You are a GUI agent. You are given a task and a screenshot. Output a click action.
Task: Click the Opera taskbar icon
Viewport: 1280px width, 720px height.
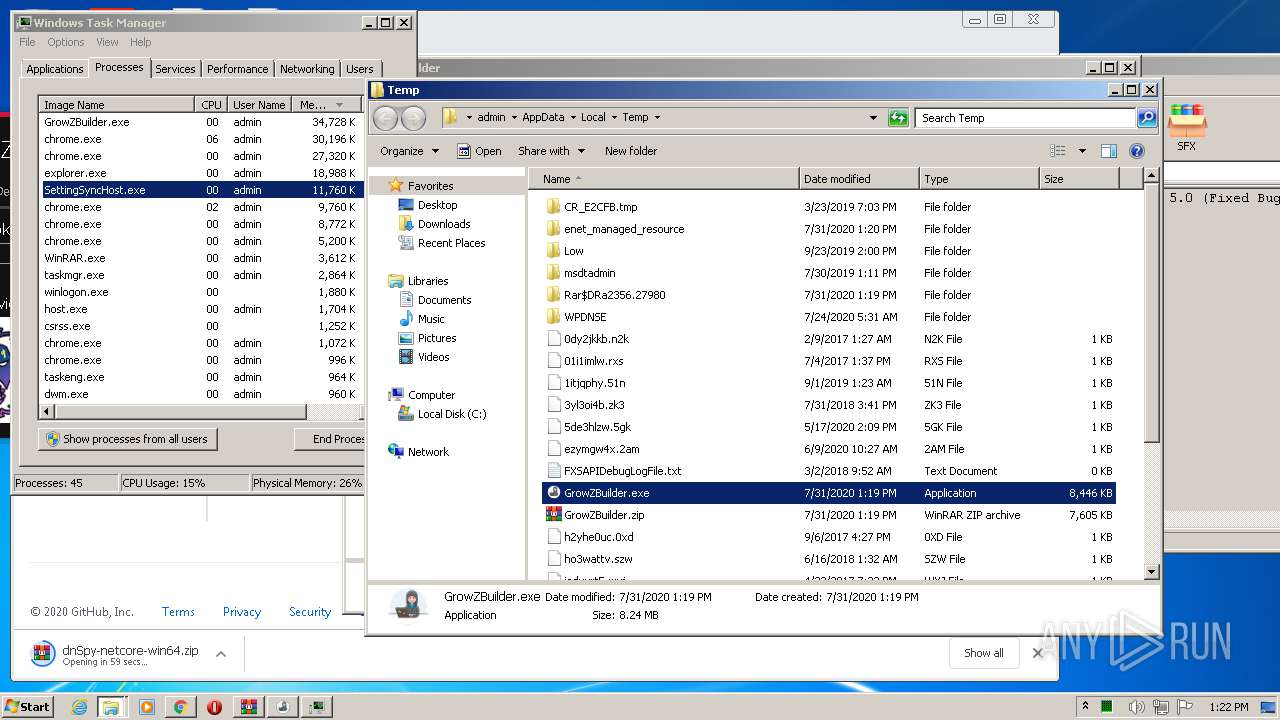pos(214,707)
